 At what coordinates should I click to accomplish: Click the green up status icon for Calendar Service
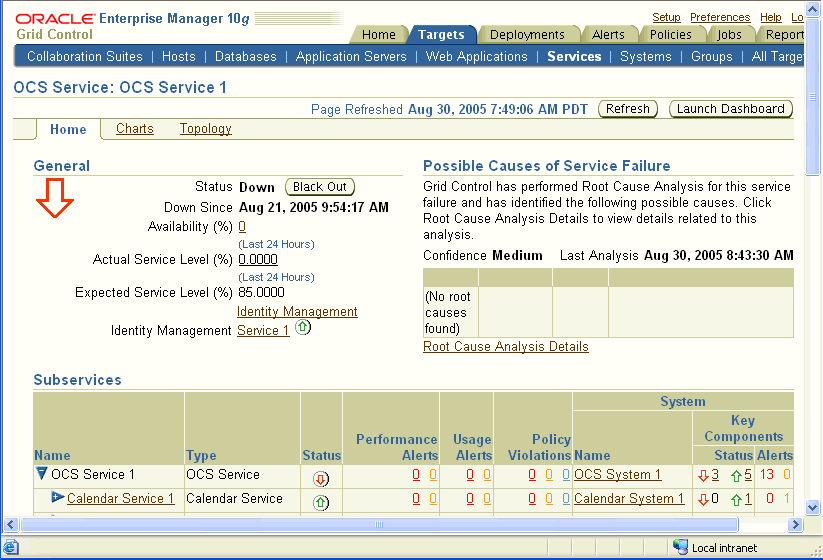click(x=321, y=501)
